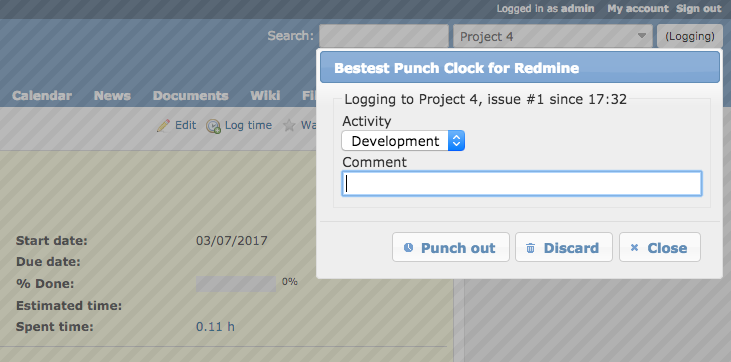Go to the Documents tab
The image size is (731, 362).
click(191, 96)
